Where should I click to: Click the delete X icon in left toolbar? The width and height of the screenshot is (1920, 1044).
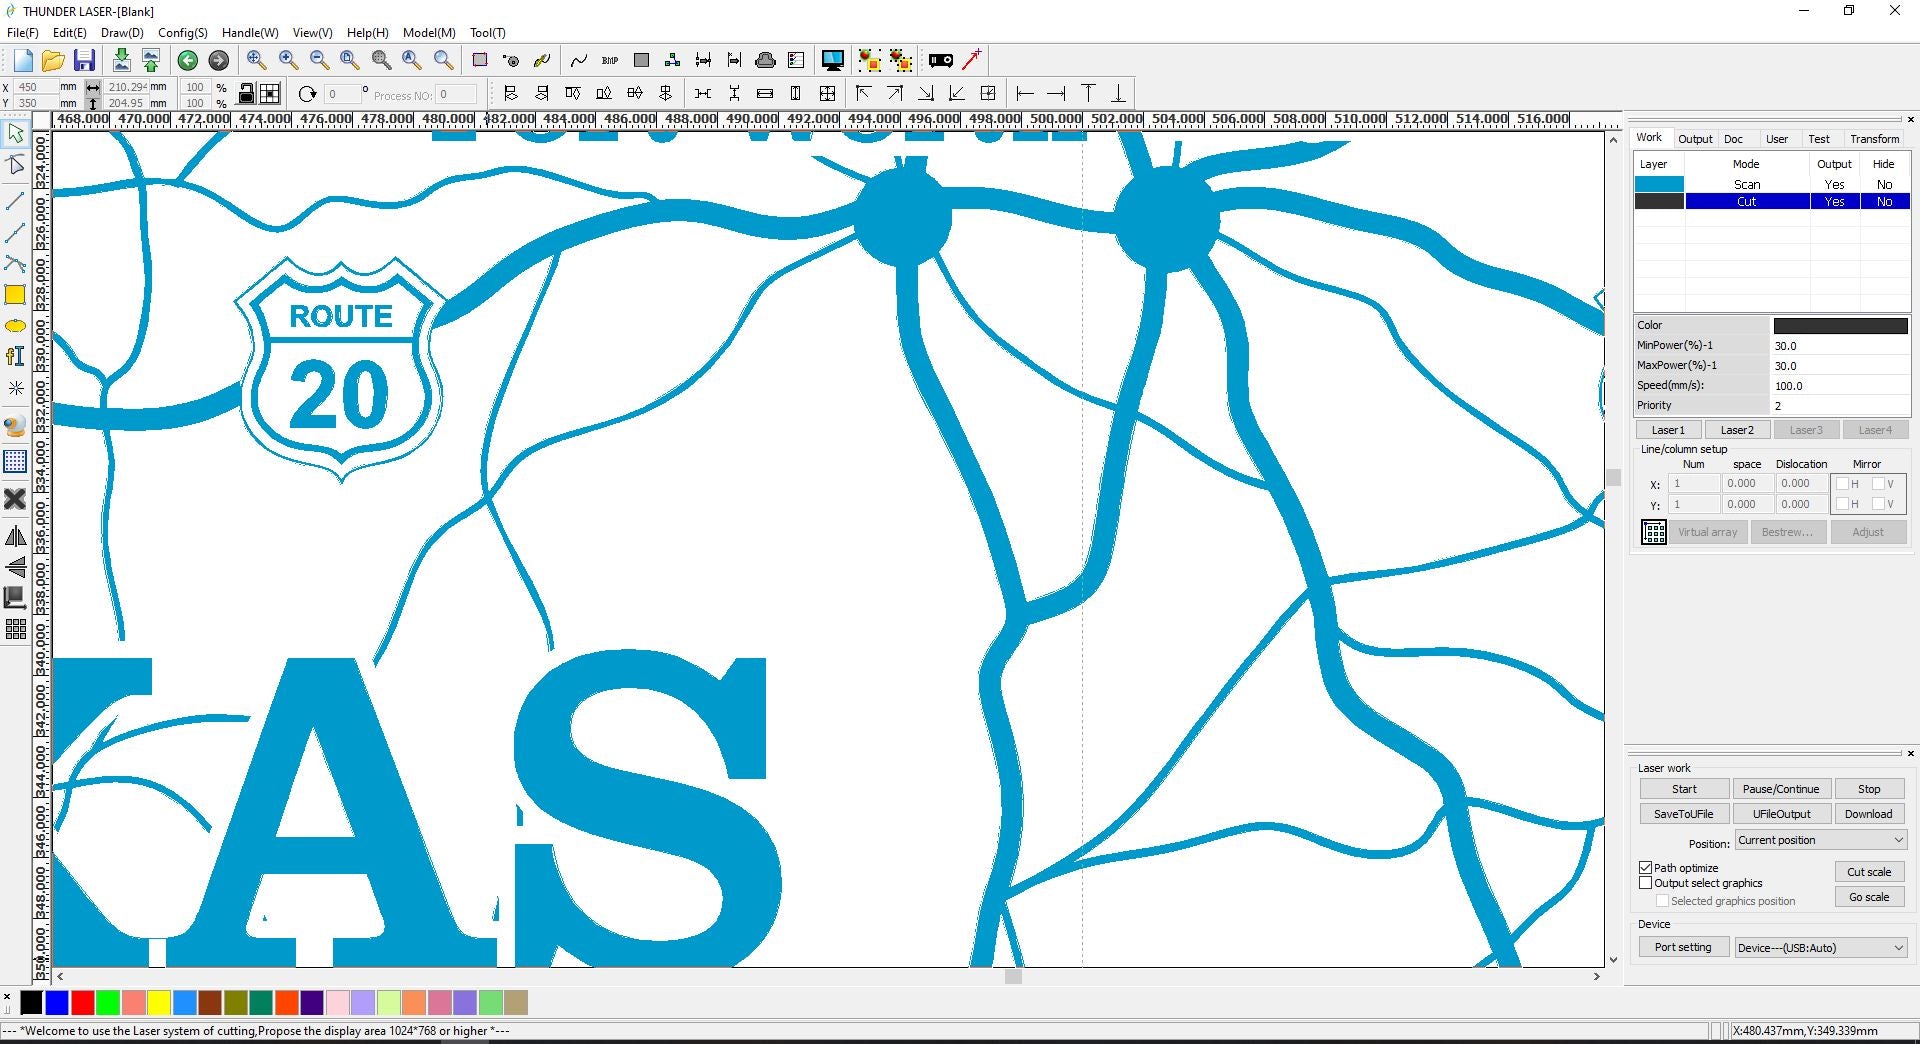click(x=15, y=498)
